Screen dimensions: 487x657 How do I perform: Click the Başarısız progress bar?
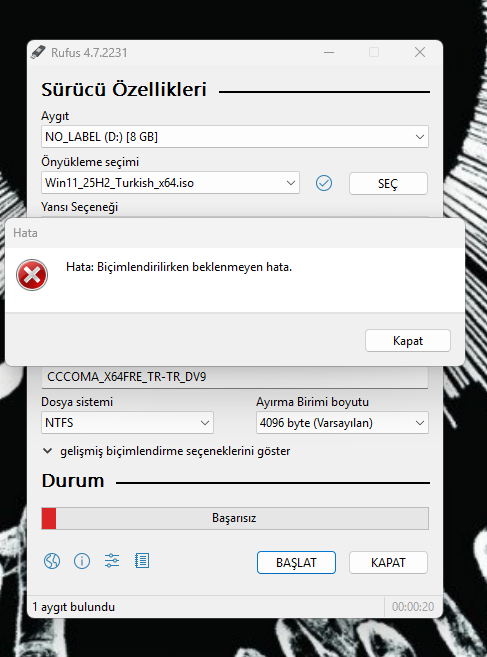click(235, 518)
